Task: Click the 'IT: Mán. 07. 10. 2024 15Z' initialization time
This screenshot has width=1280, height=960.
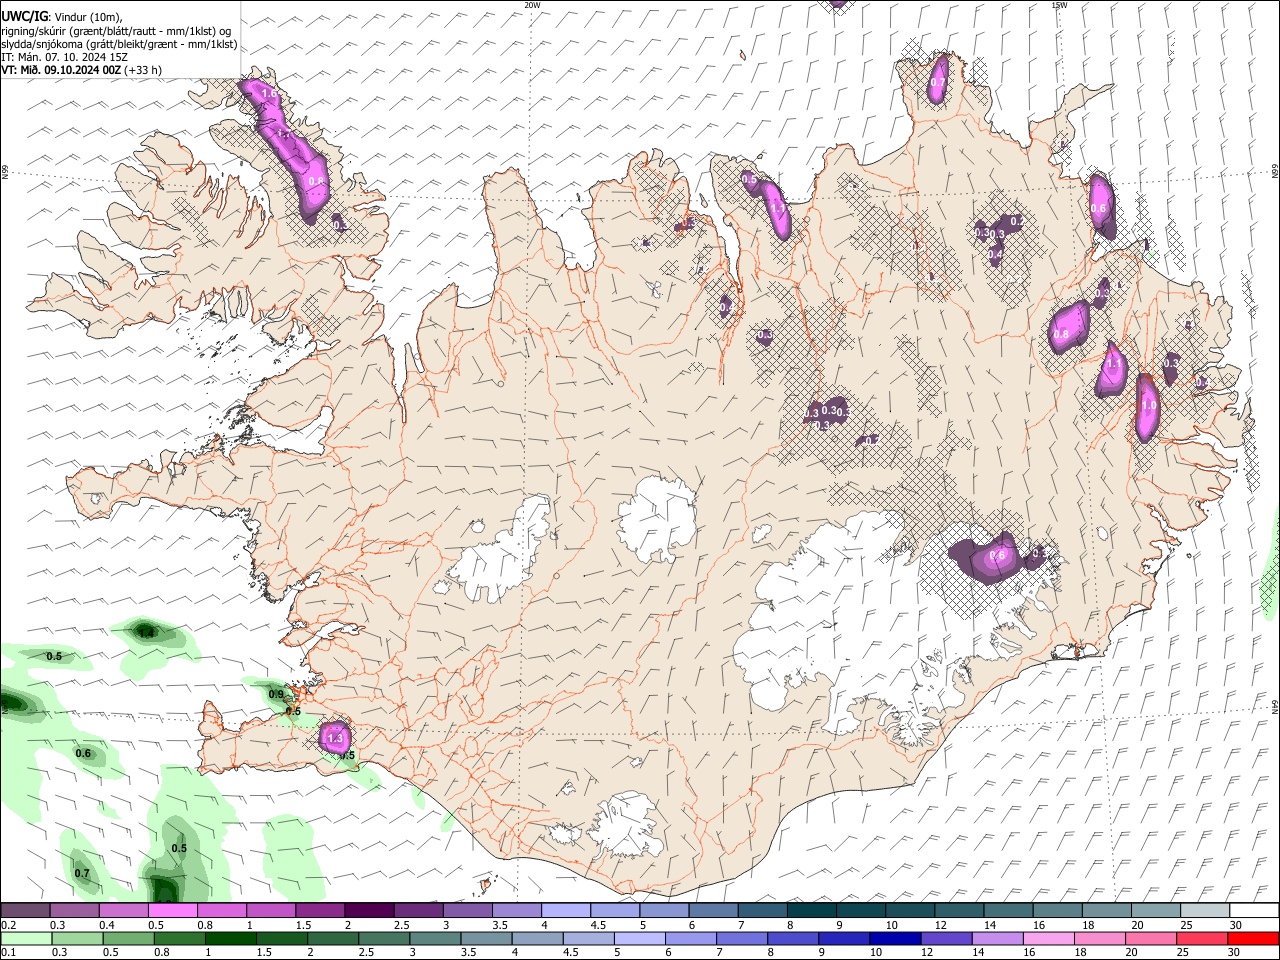Action: tap(65, 57)
